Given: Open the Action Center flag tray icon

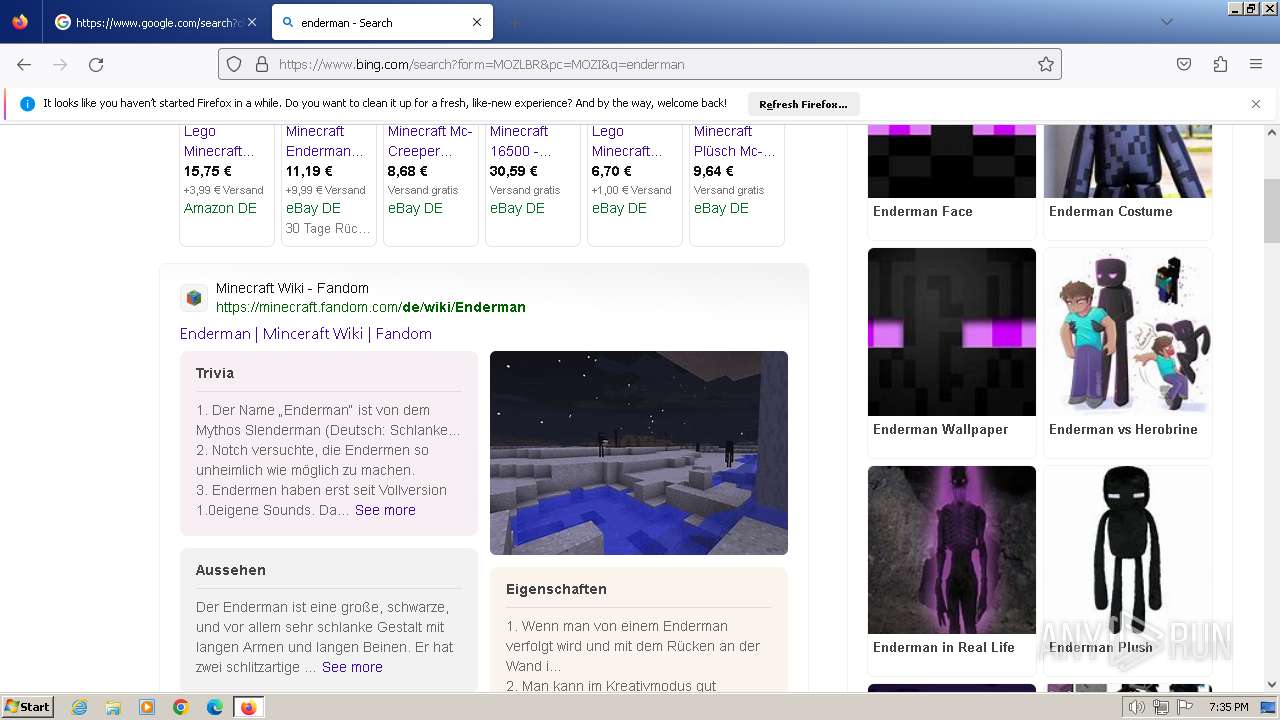Looking at the screenshot, I should coord(1185,707).
